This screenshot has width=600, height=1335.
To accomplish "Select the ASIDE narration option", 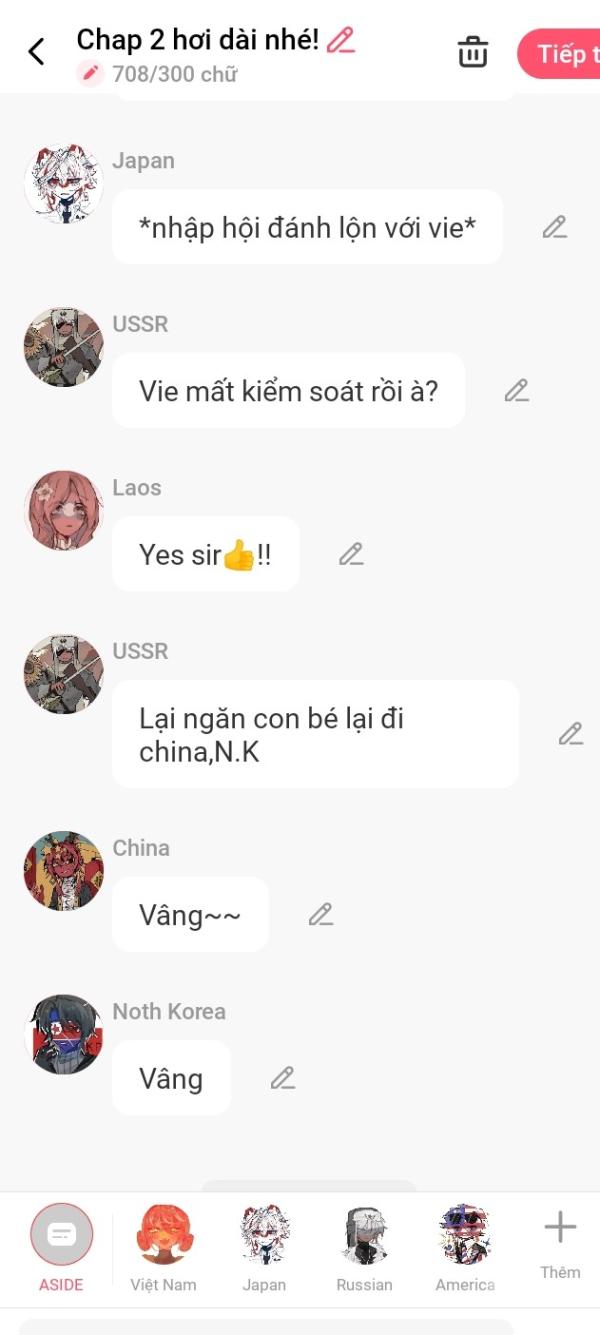I will [x=61, y=1248].
